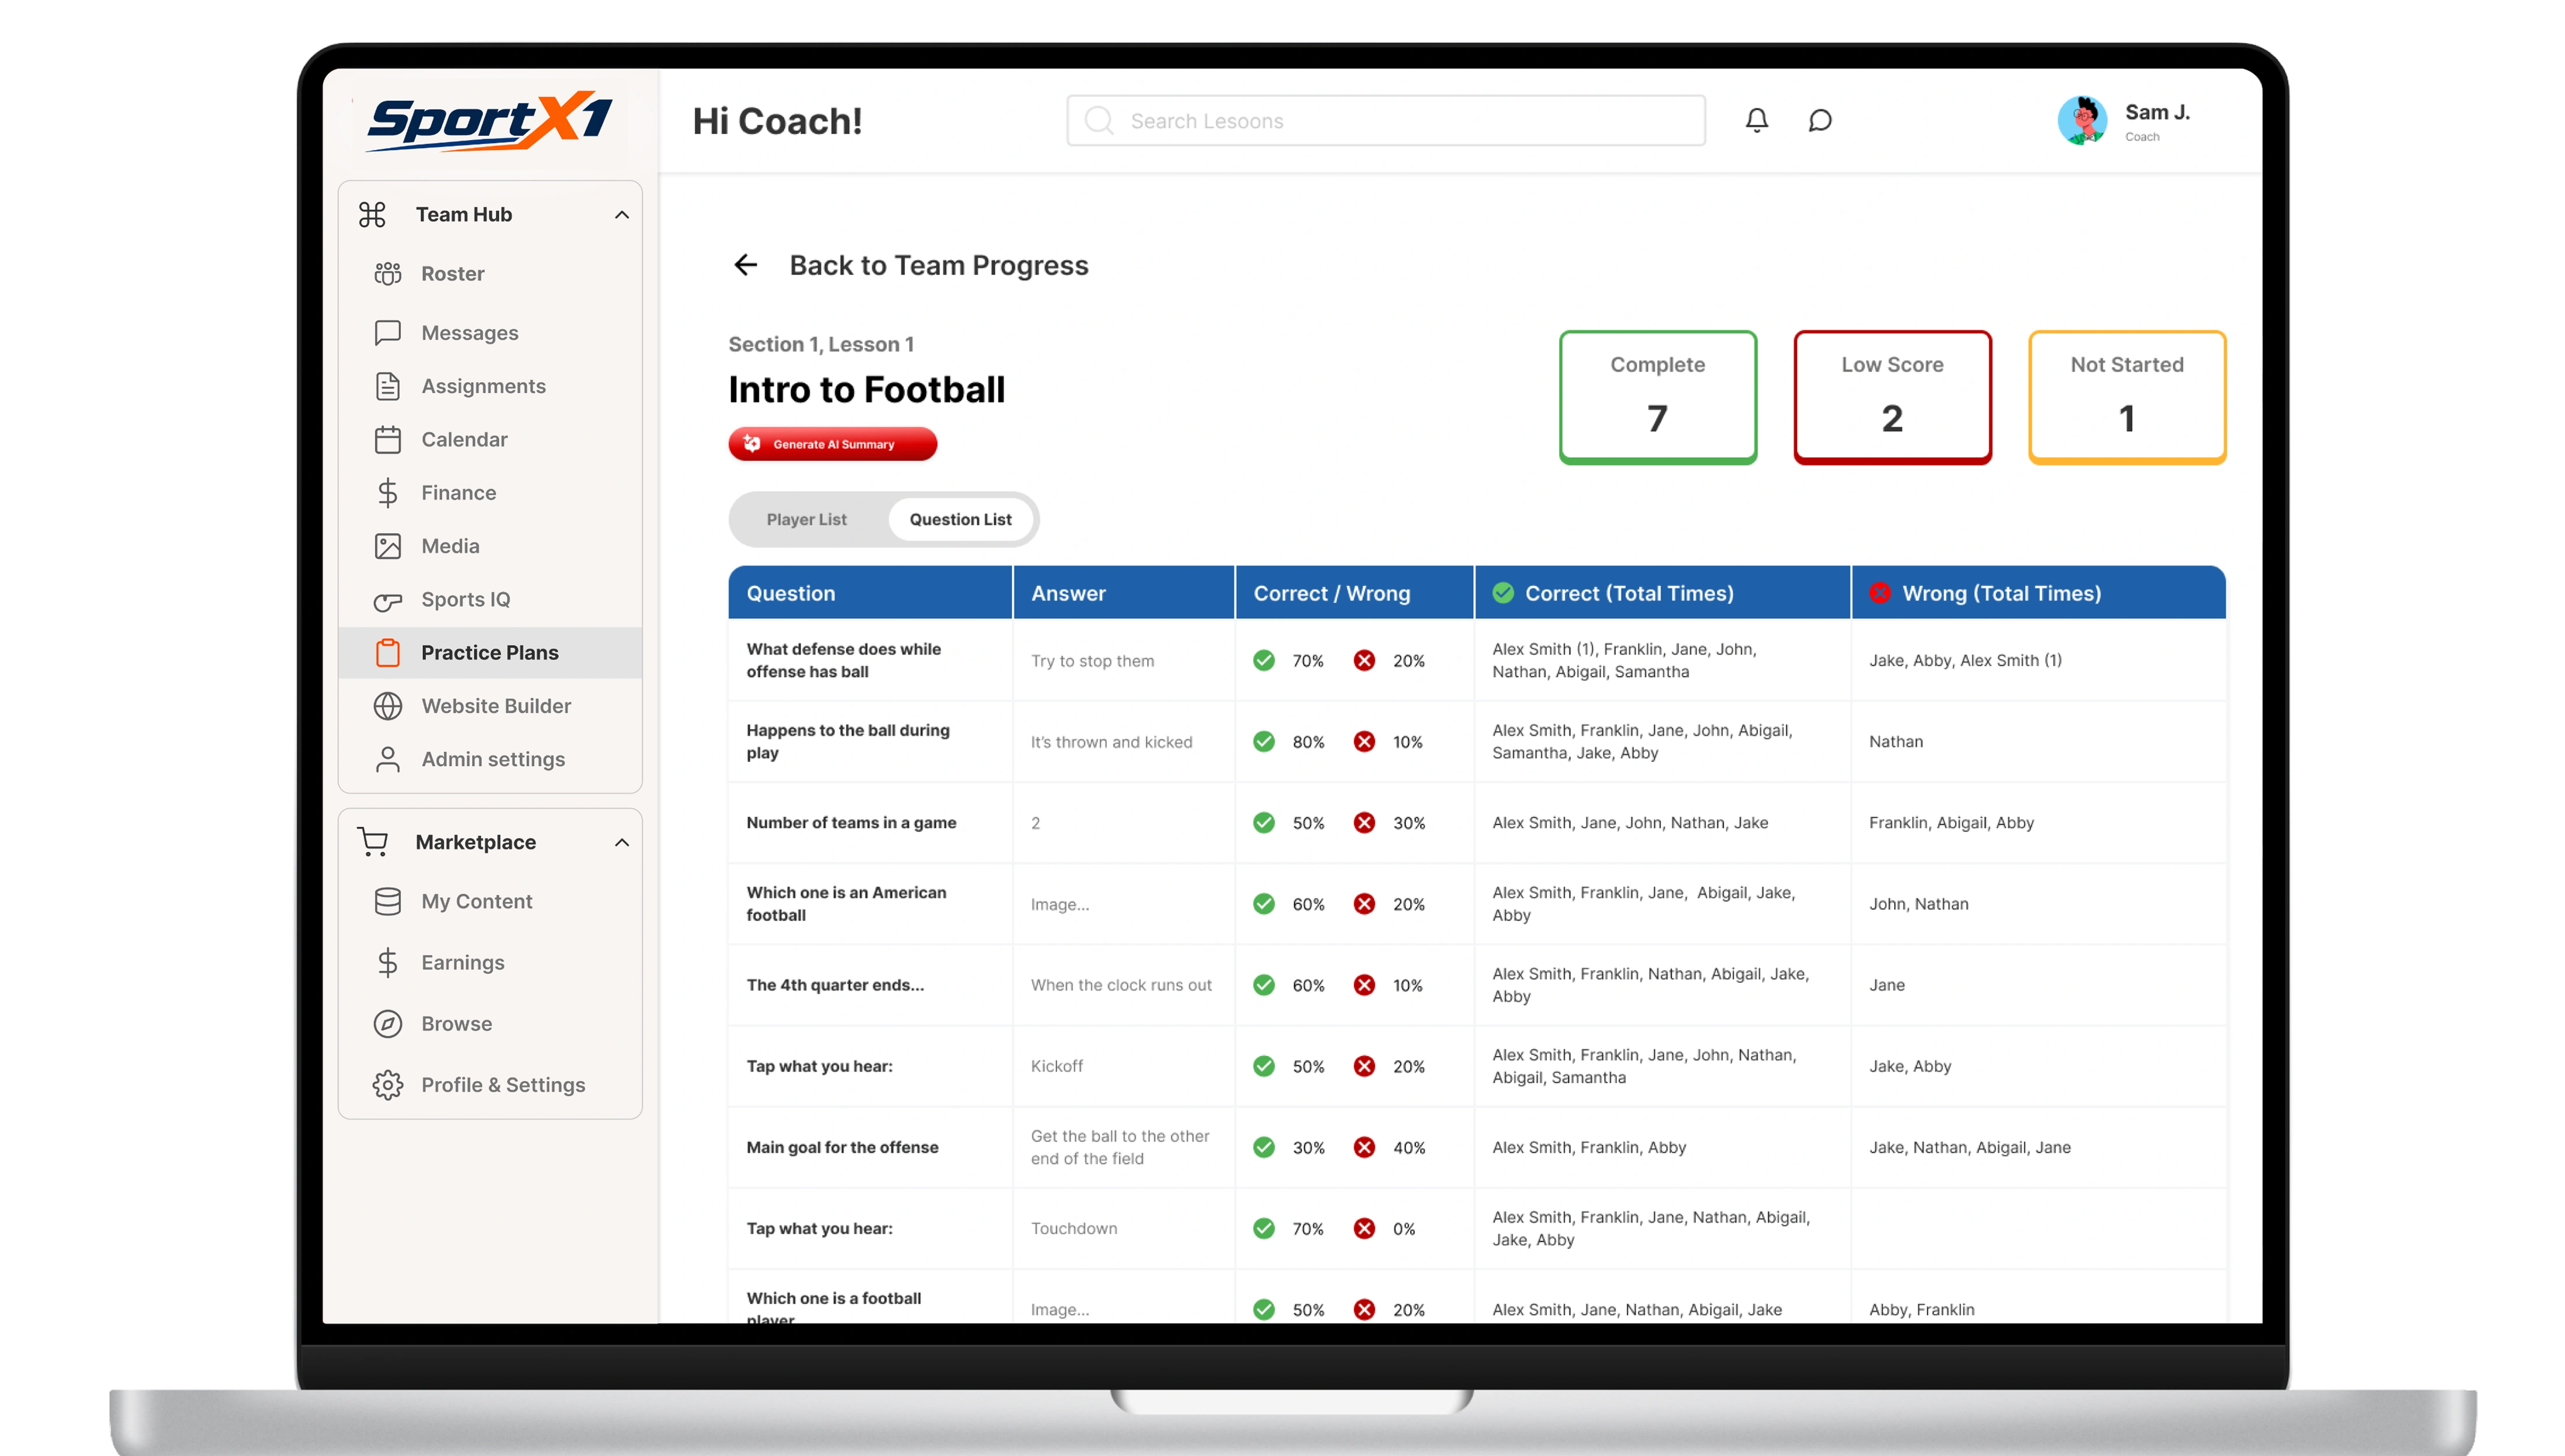Click the SportX1 logo
Viewport: 2565px width, 1456px height.
(x=490, y=121)
